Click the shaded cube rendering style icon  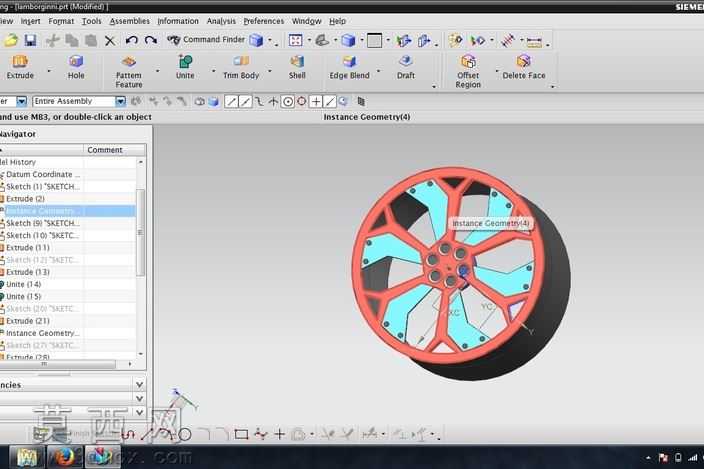click(348, 40)
